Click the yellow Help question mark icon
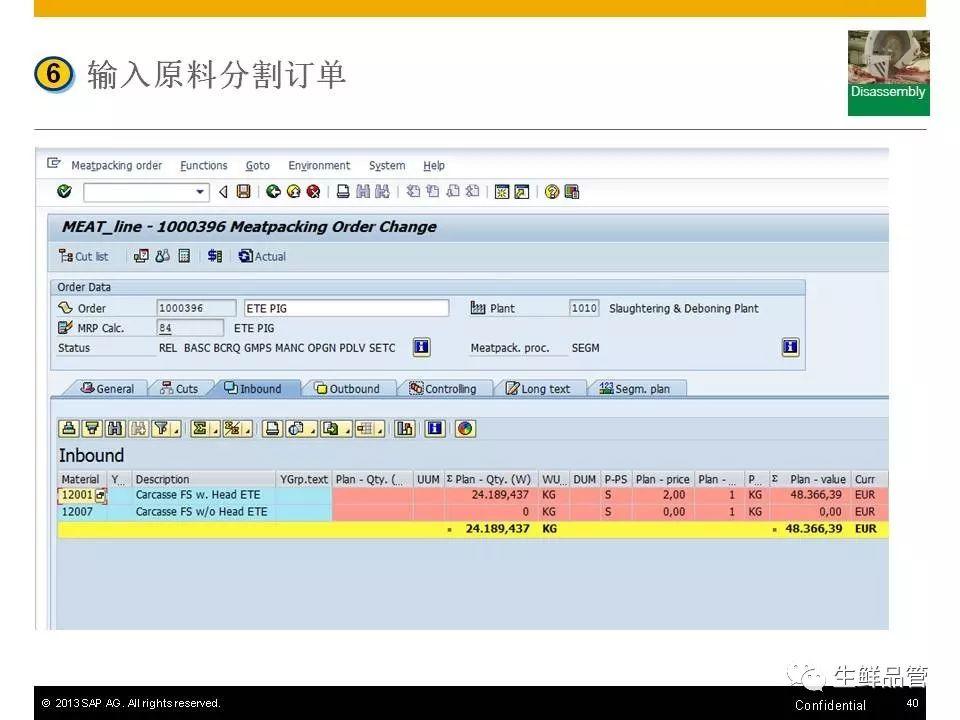Viewport: 960px width, 720px height. click(x=551, y=192)
